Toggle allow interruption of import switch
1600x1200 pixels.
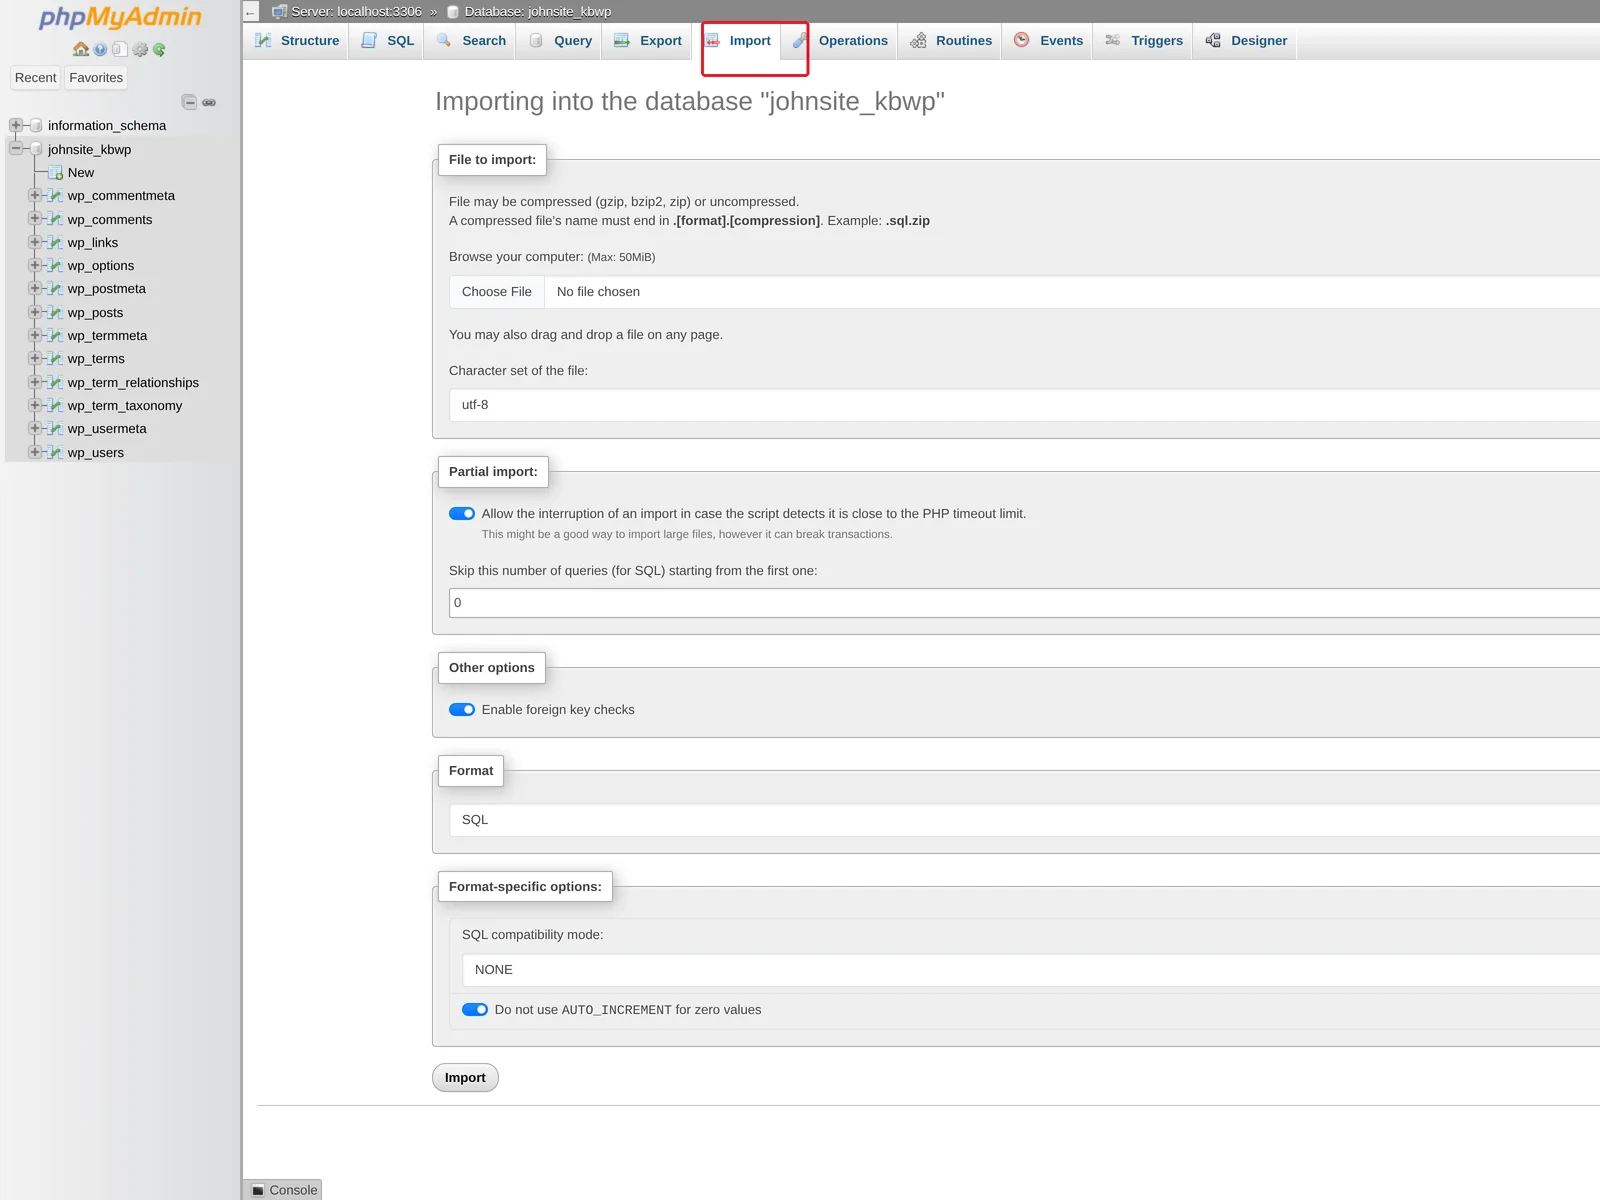[462, 514]
